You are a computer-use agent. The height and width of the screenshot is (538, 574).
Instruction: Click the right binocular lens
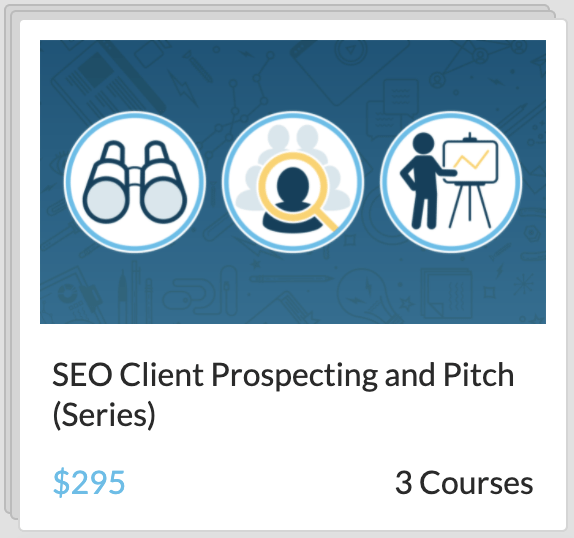[163, 200]
